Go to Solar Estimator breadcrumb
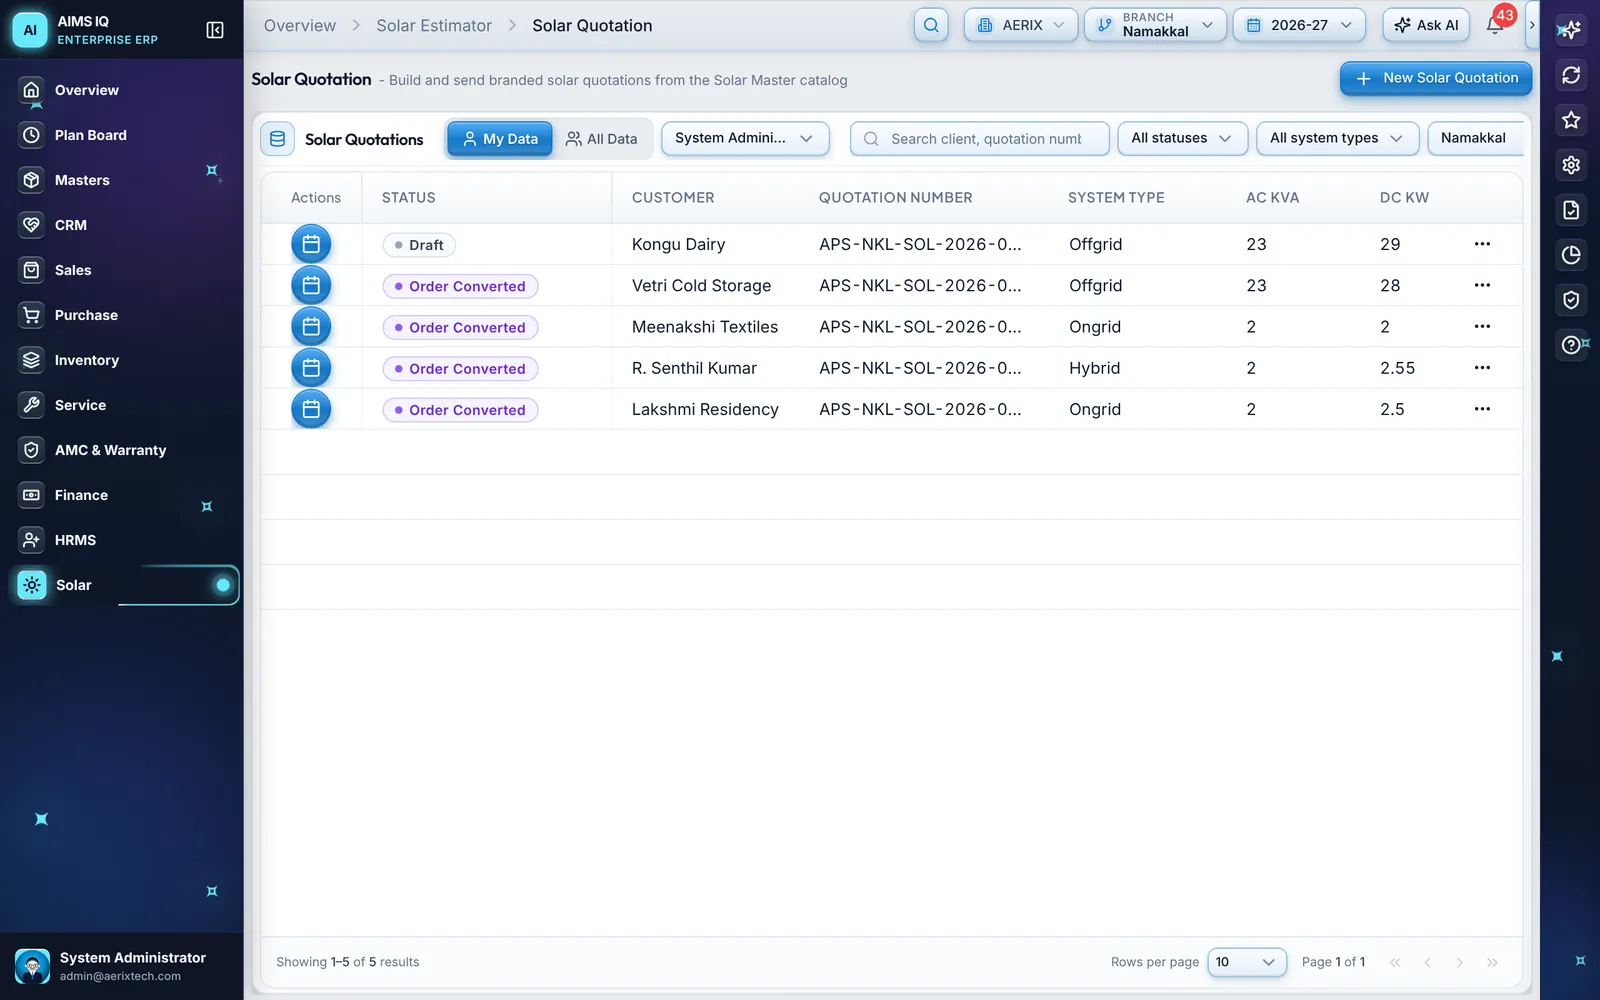 434,26
